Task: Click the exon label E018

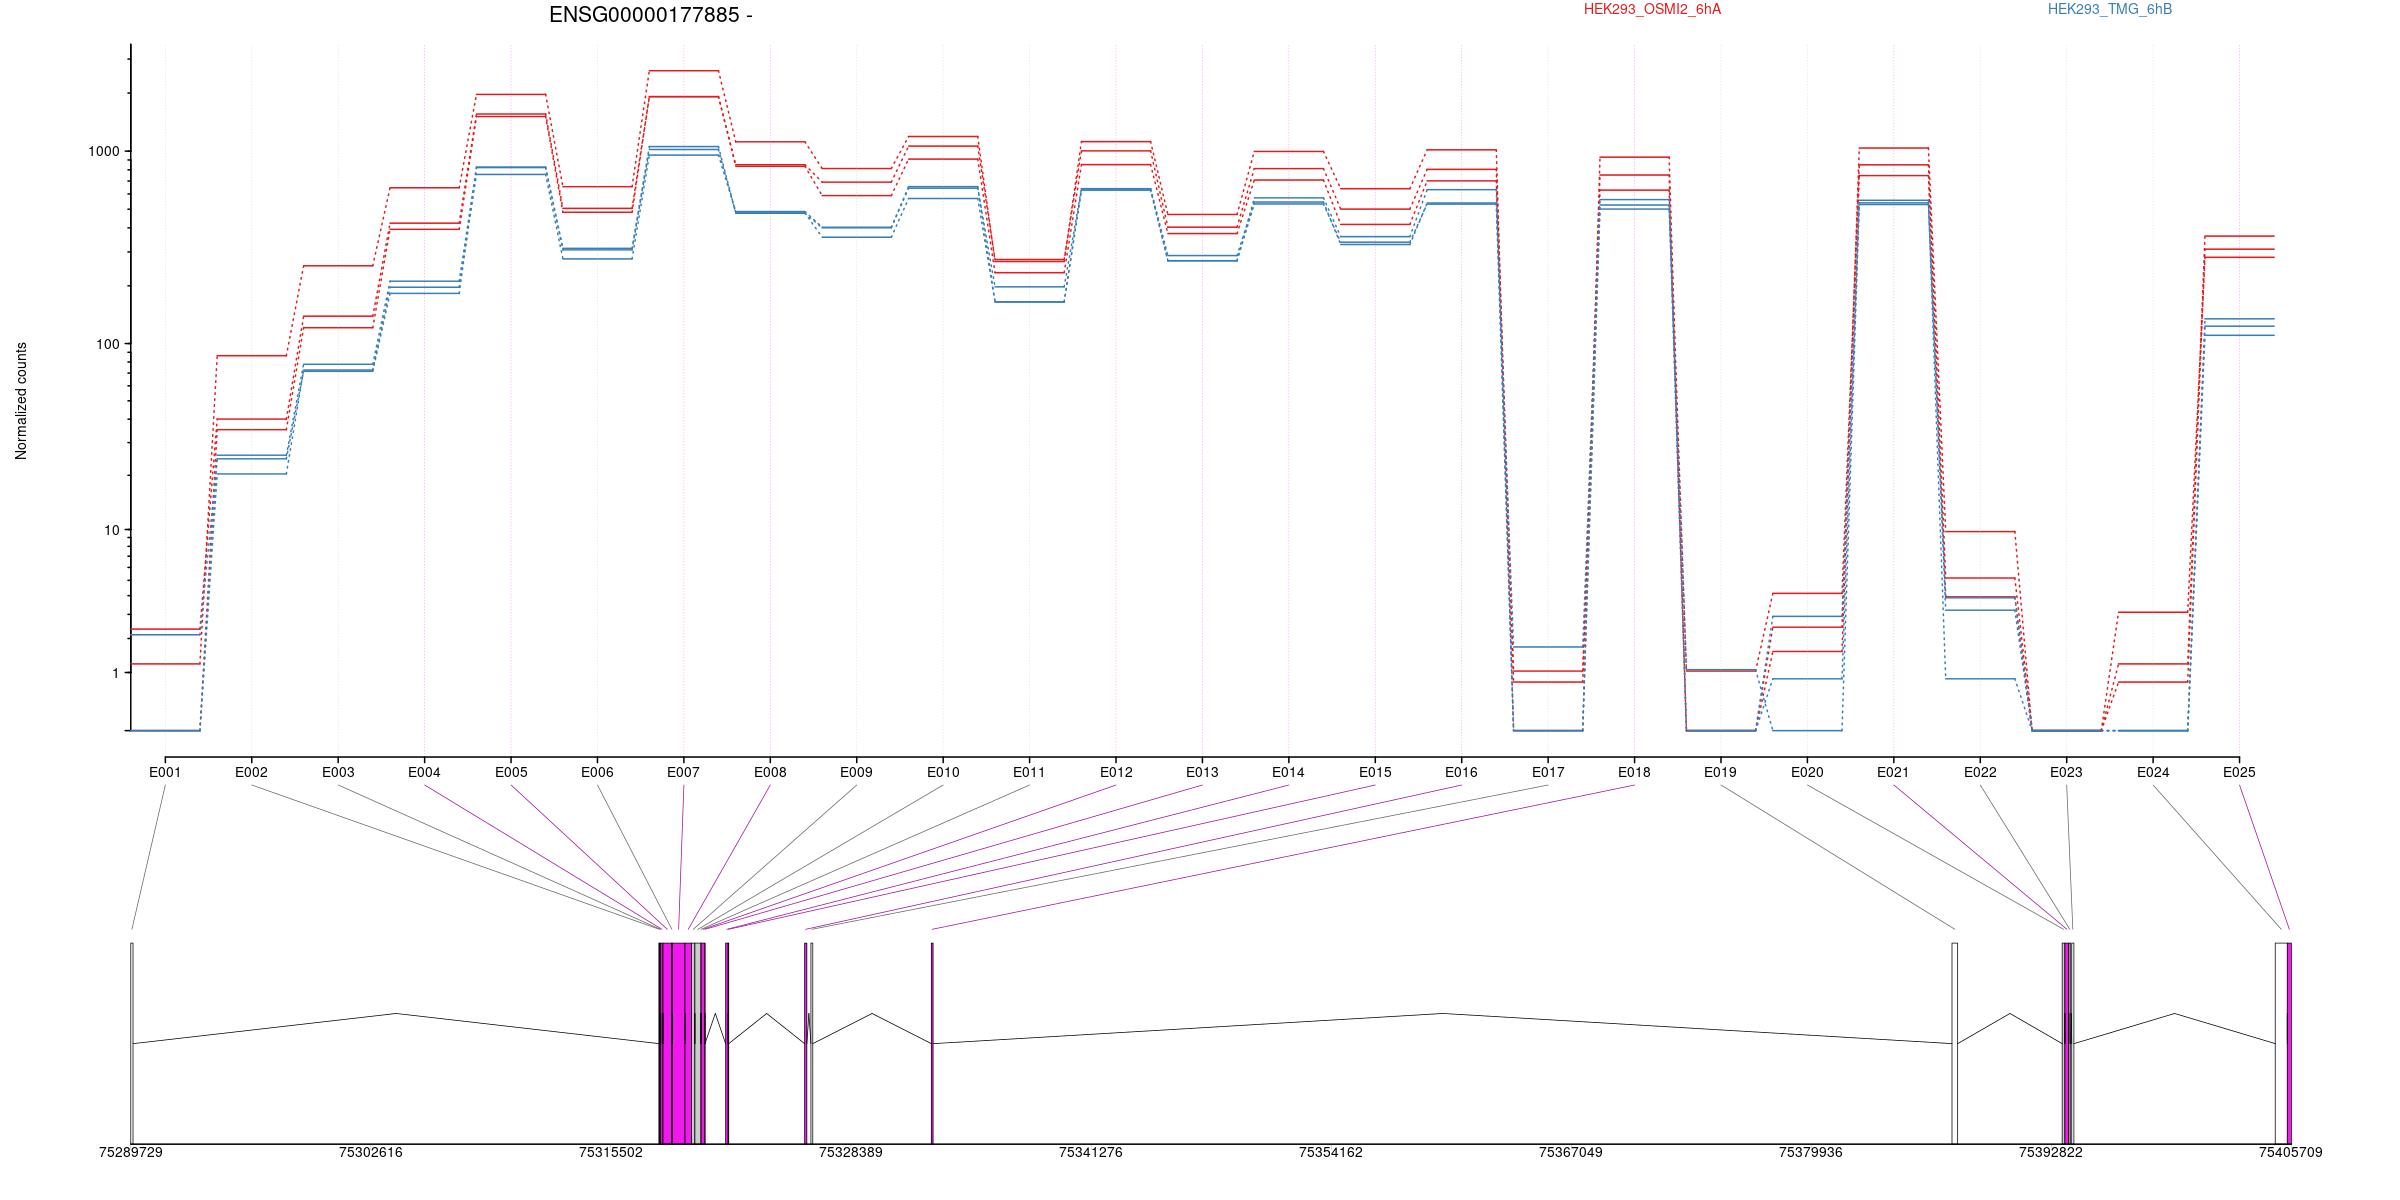Action: (1634, 772)
